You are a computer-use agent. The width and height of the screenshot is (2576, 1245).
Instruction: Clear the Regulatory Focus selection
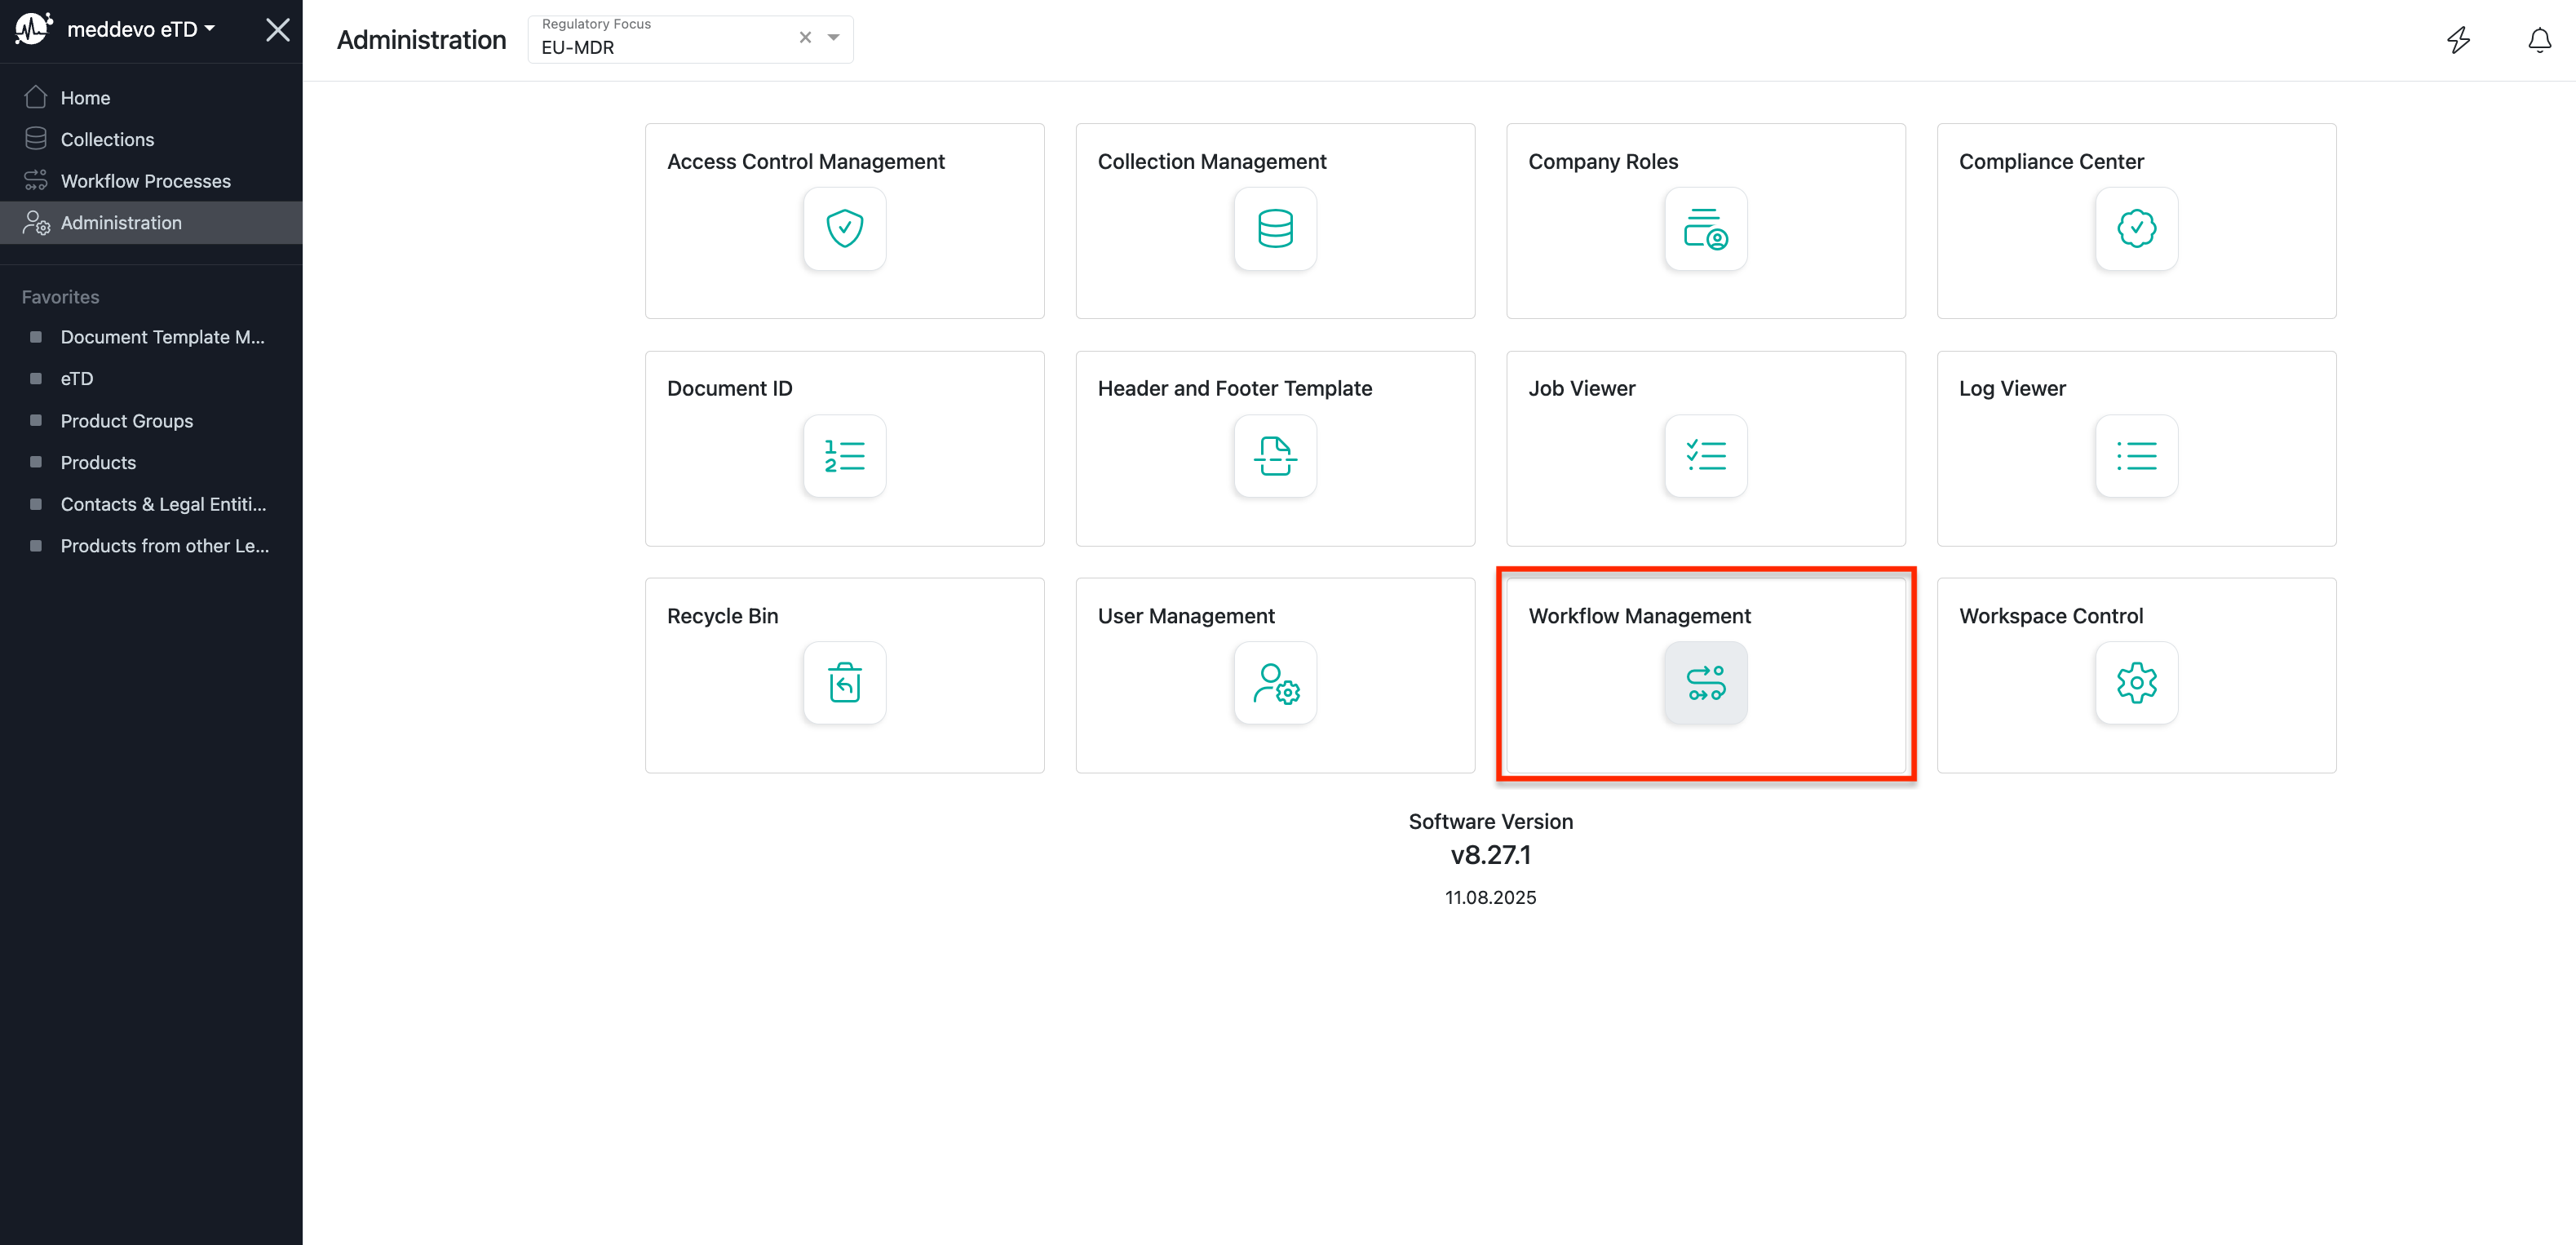805,37
